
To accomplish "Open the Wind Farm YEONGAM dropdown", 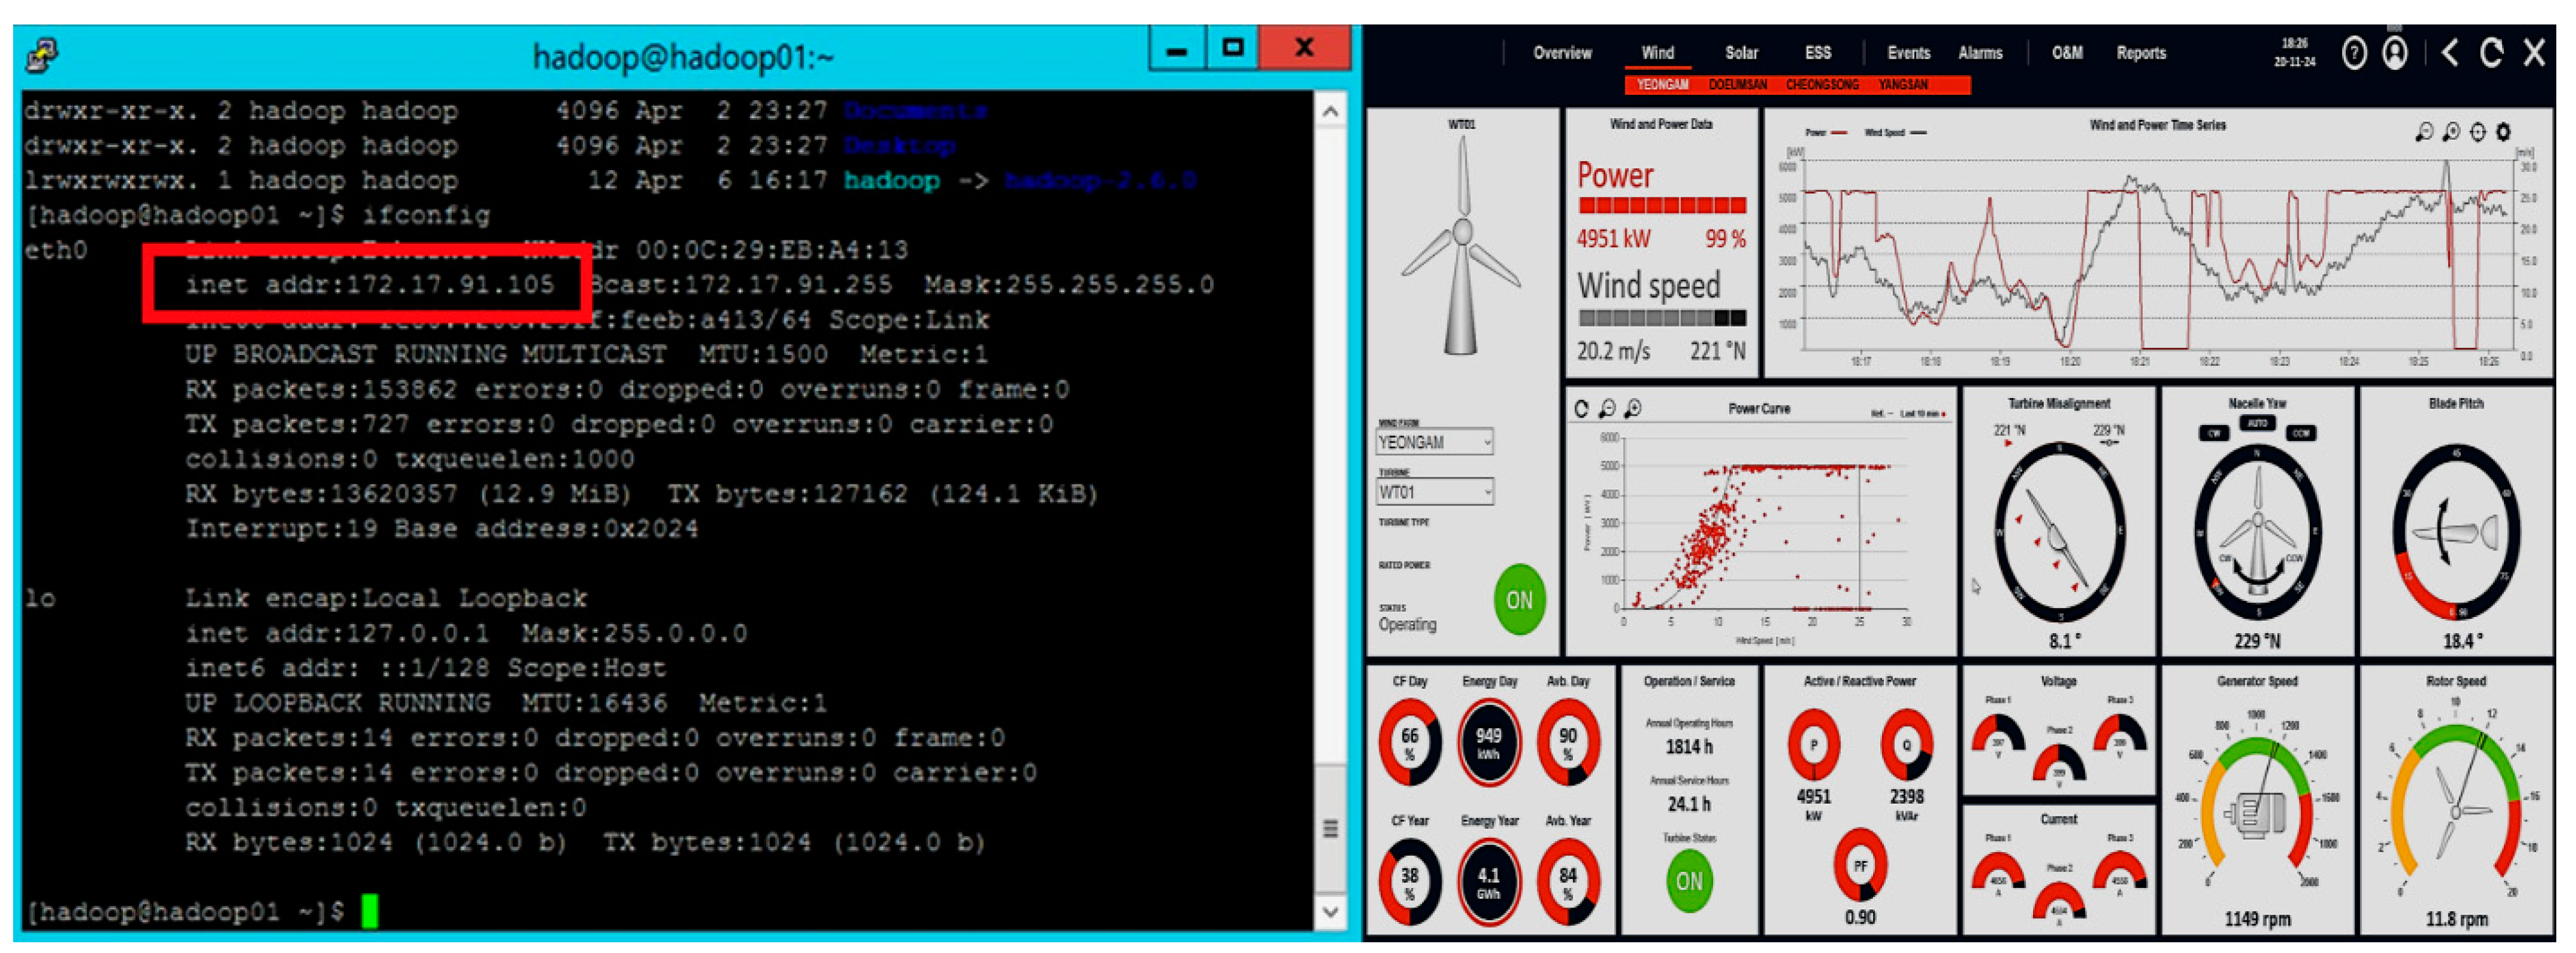I will pos(1434,442).
